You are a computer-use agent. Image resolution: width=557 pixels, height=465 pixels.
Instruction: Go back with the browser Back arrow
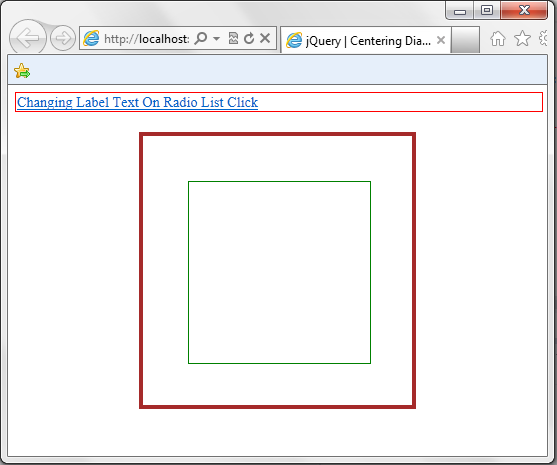(x=28, y=38)
